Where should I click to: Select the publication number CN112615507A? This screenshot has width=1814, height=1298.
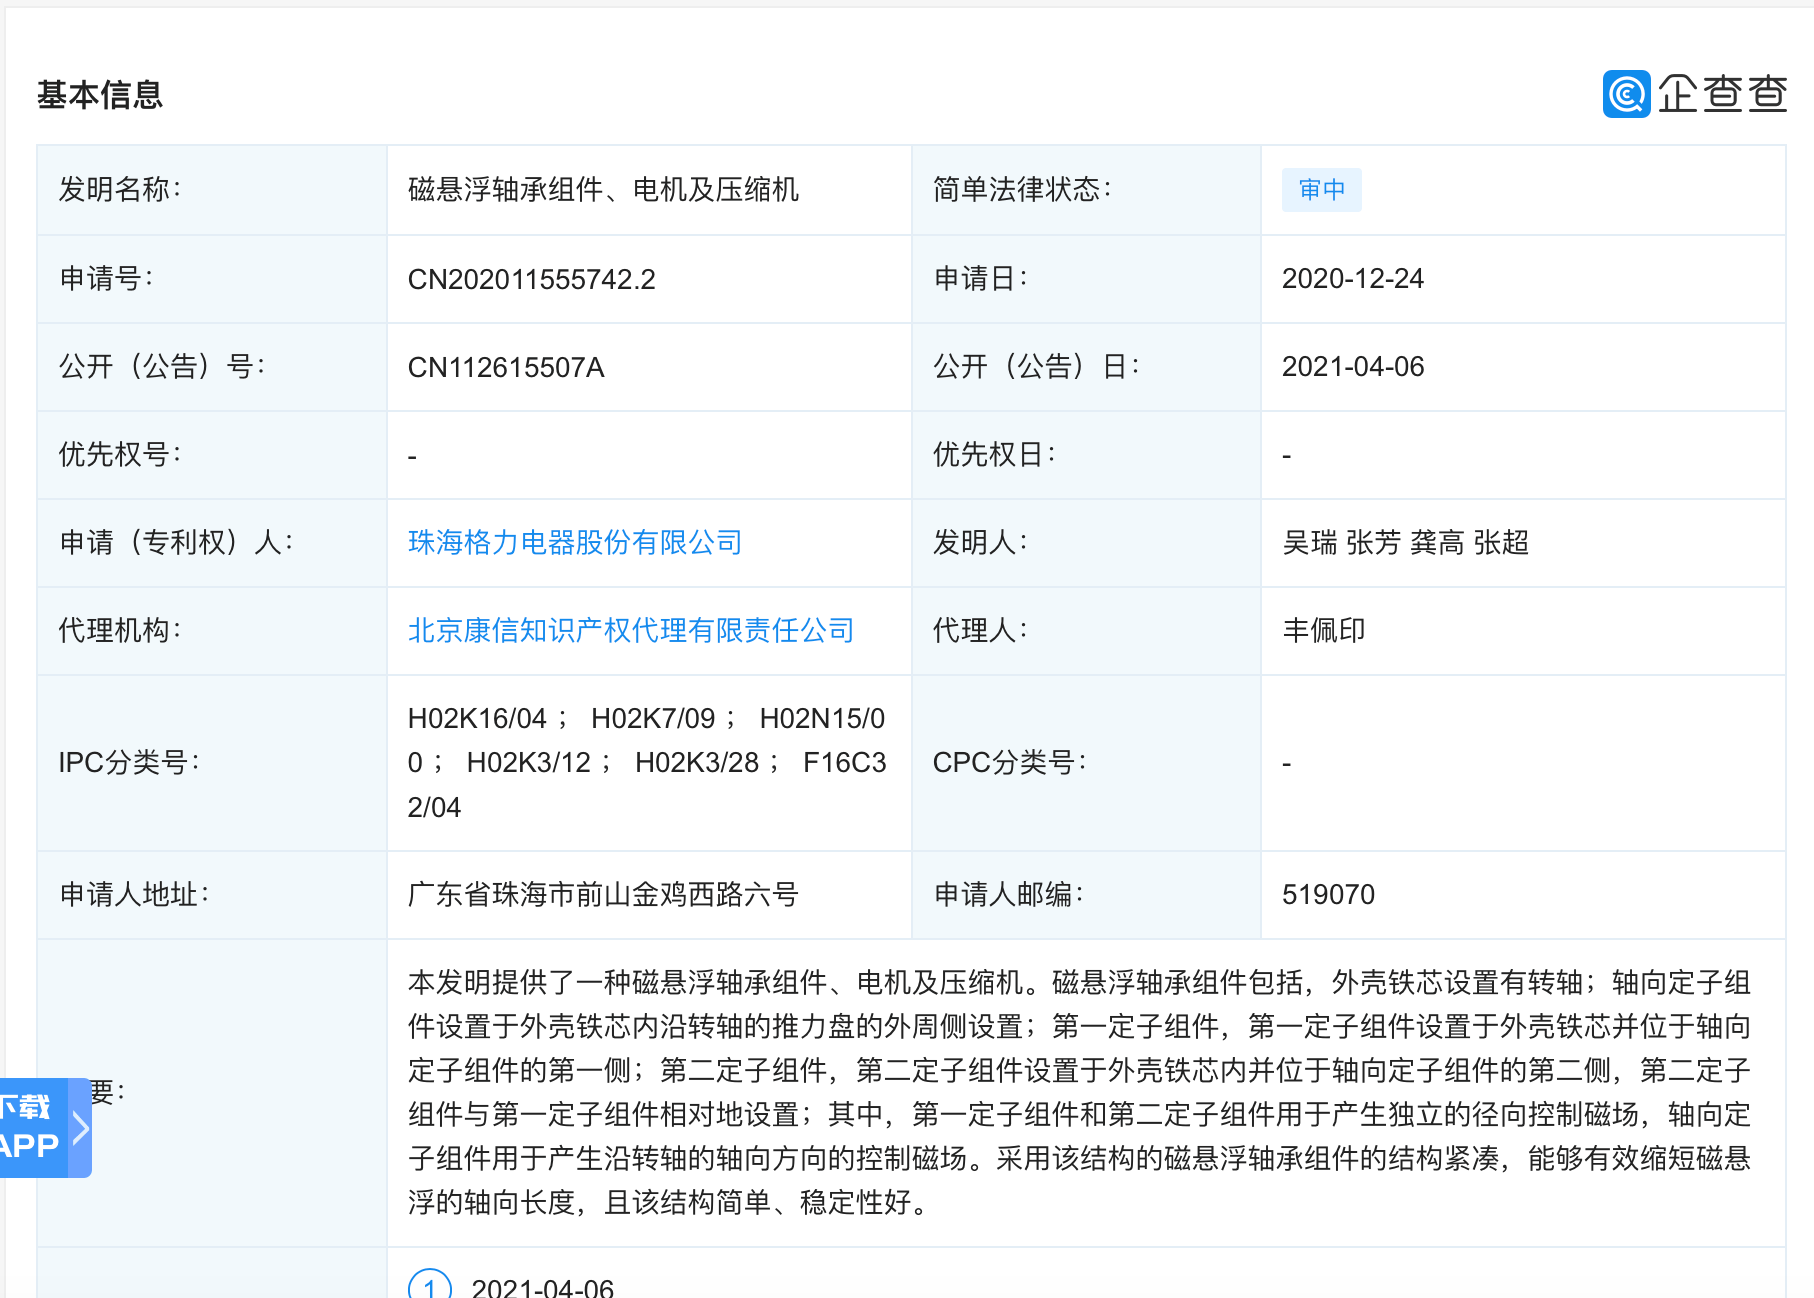[x=507, y=367]
